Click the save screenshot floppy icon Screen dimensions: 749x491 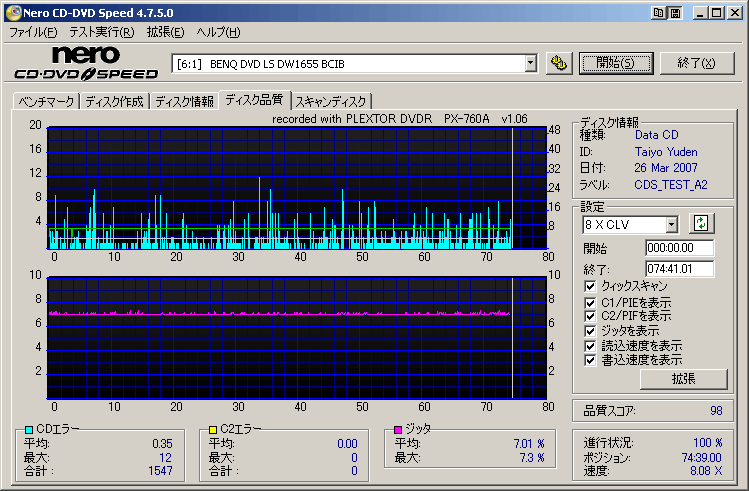pyautogui.click(x=675, y=13)
